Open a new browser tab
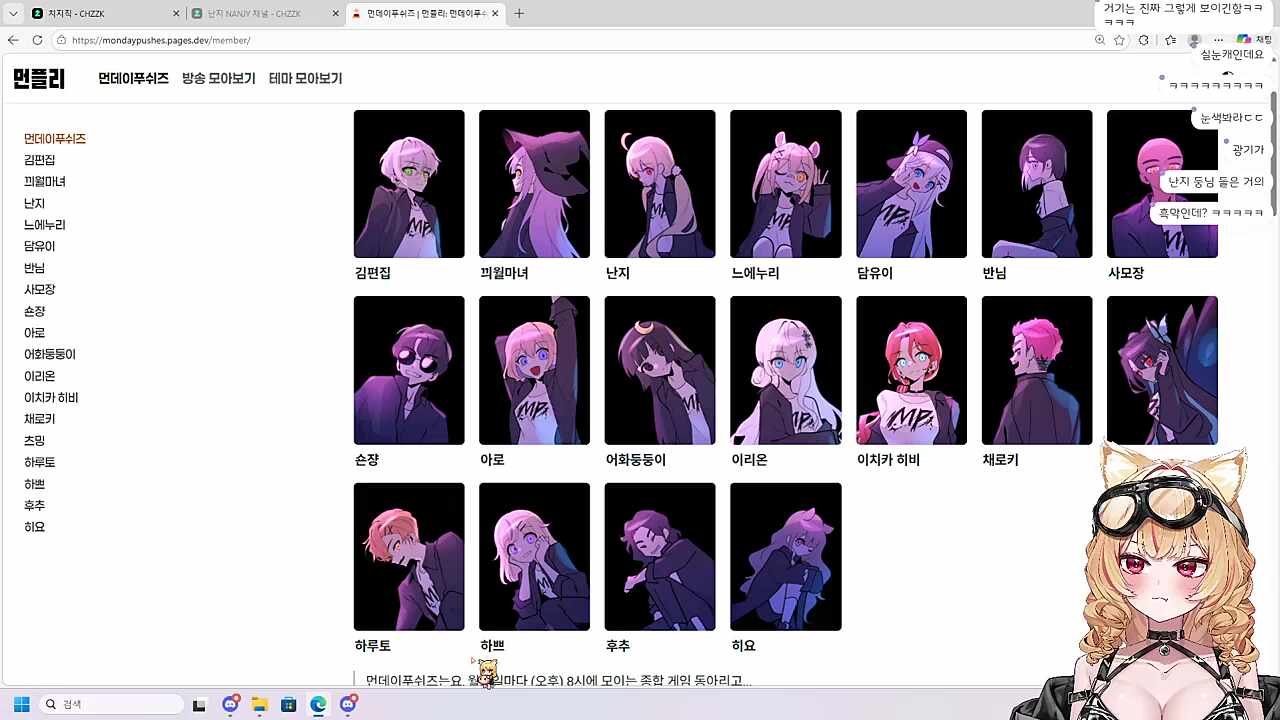 pos(519,14)
